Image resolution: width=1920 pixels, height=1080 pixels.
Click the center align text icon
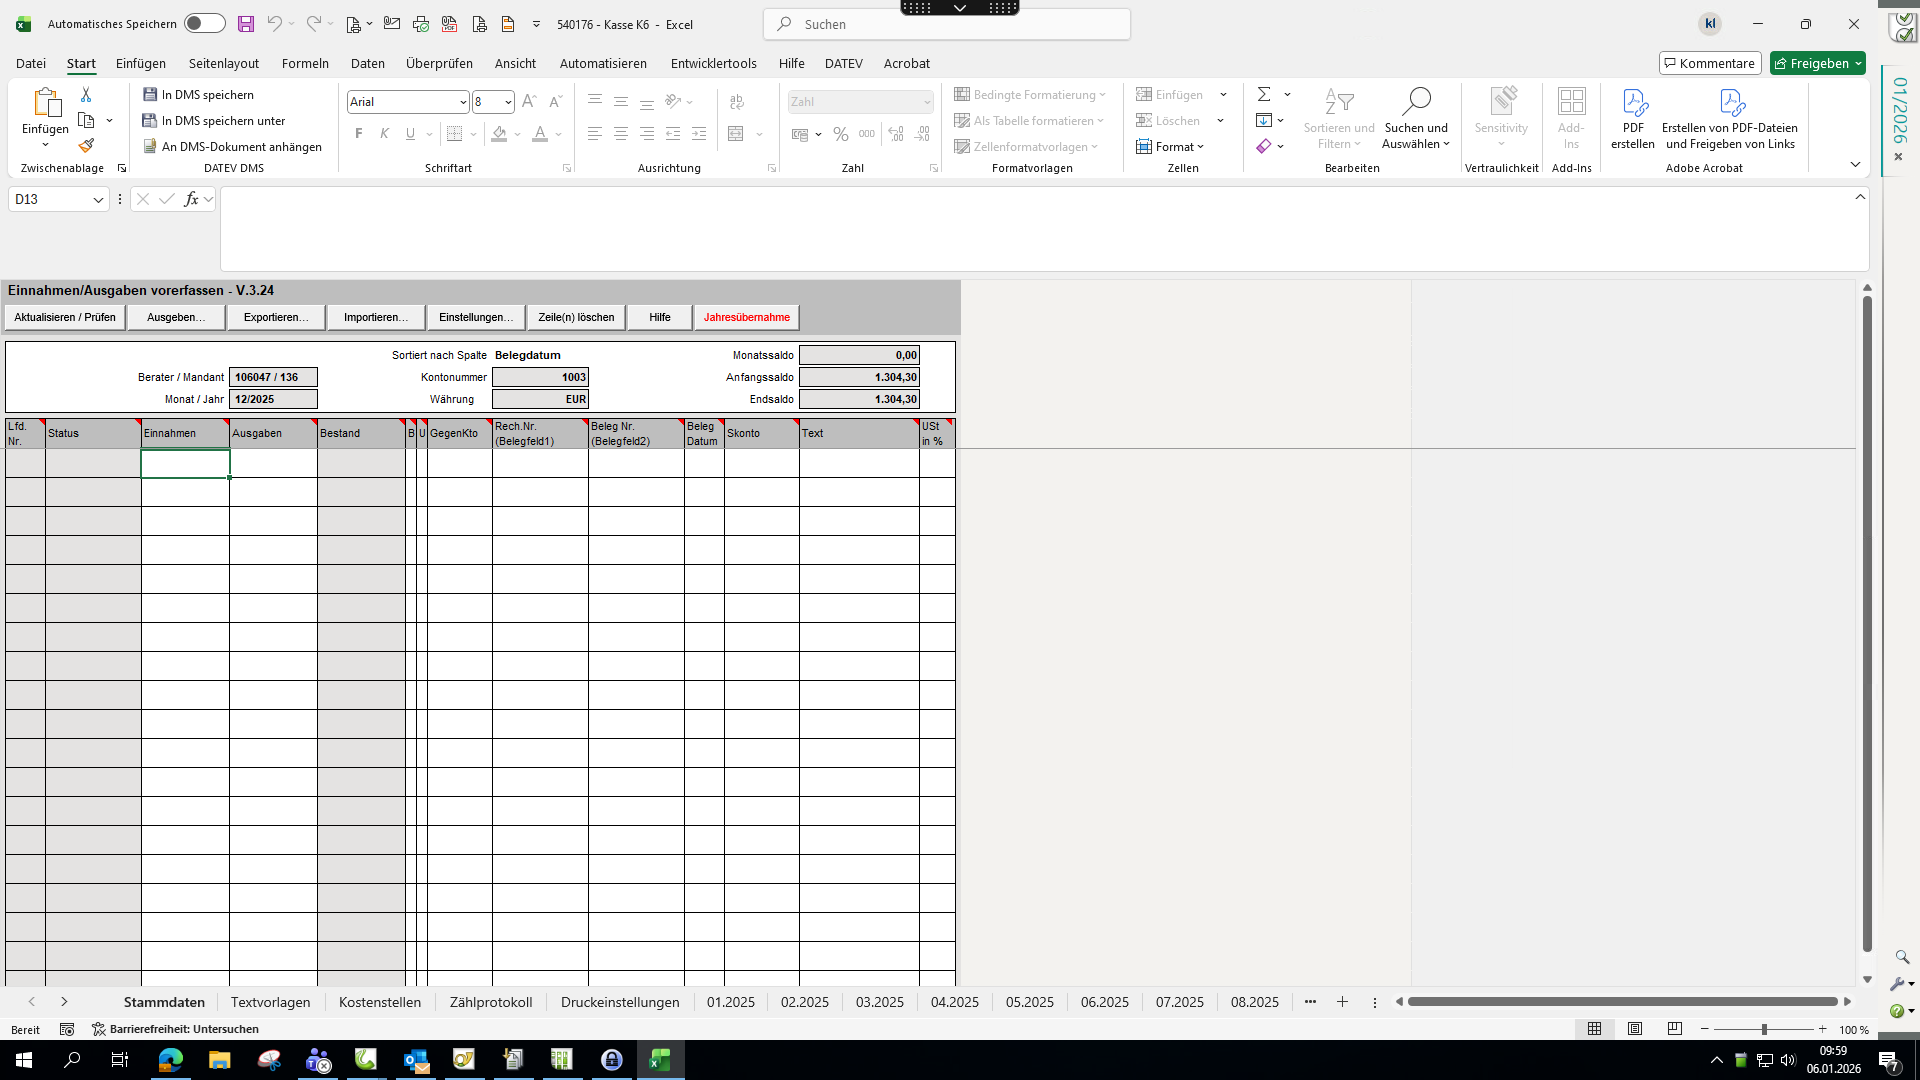[620, 134]
